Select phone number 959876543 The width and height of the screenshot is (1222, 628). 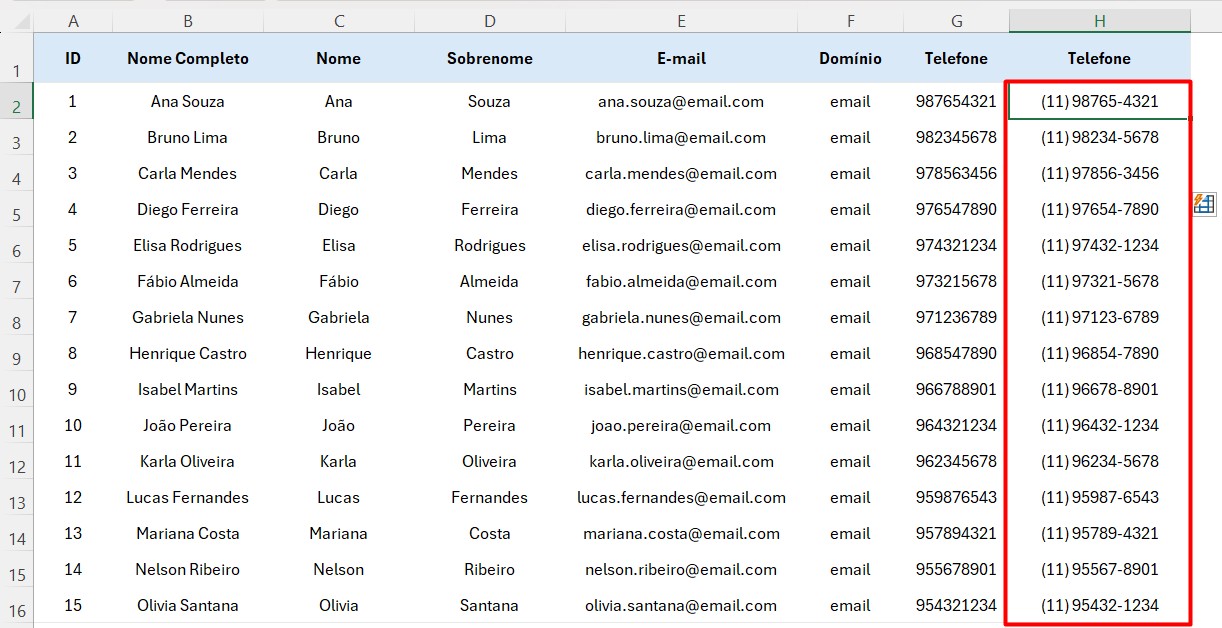pos(956,497)
